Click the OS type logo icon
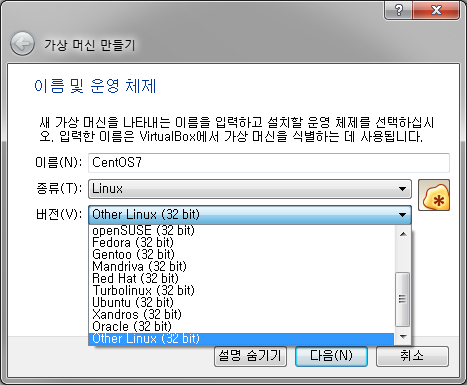This screenshot has width=467, height=385. pos(434,195)
